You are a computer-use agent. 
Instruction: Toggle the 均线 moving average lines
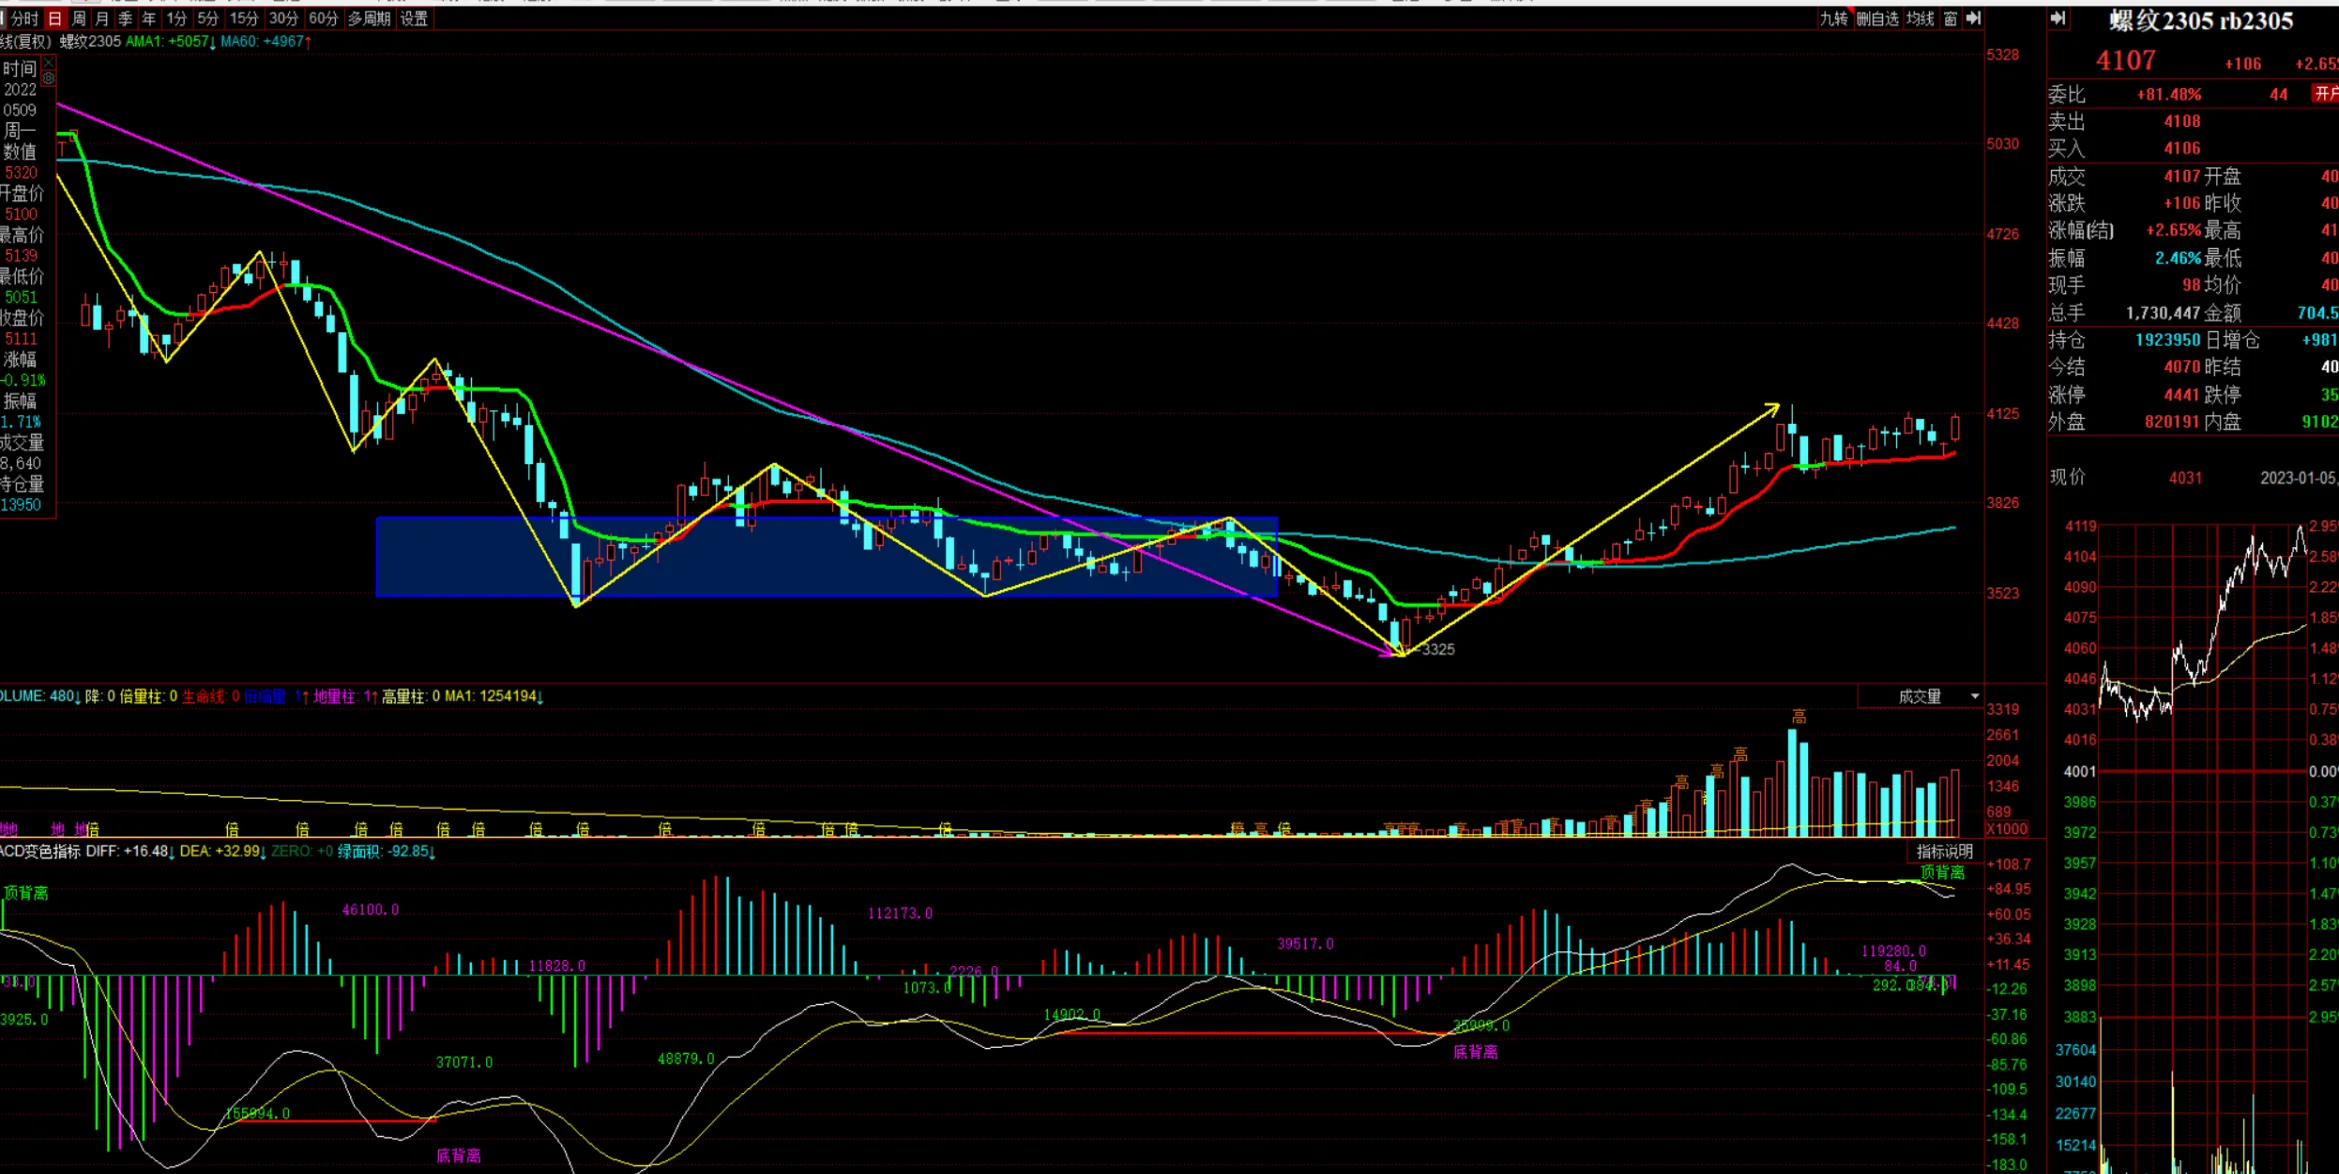tap(1920, 18)
